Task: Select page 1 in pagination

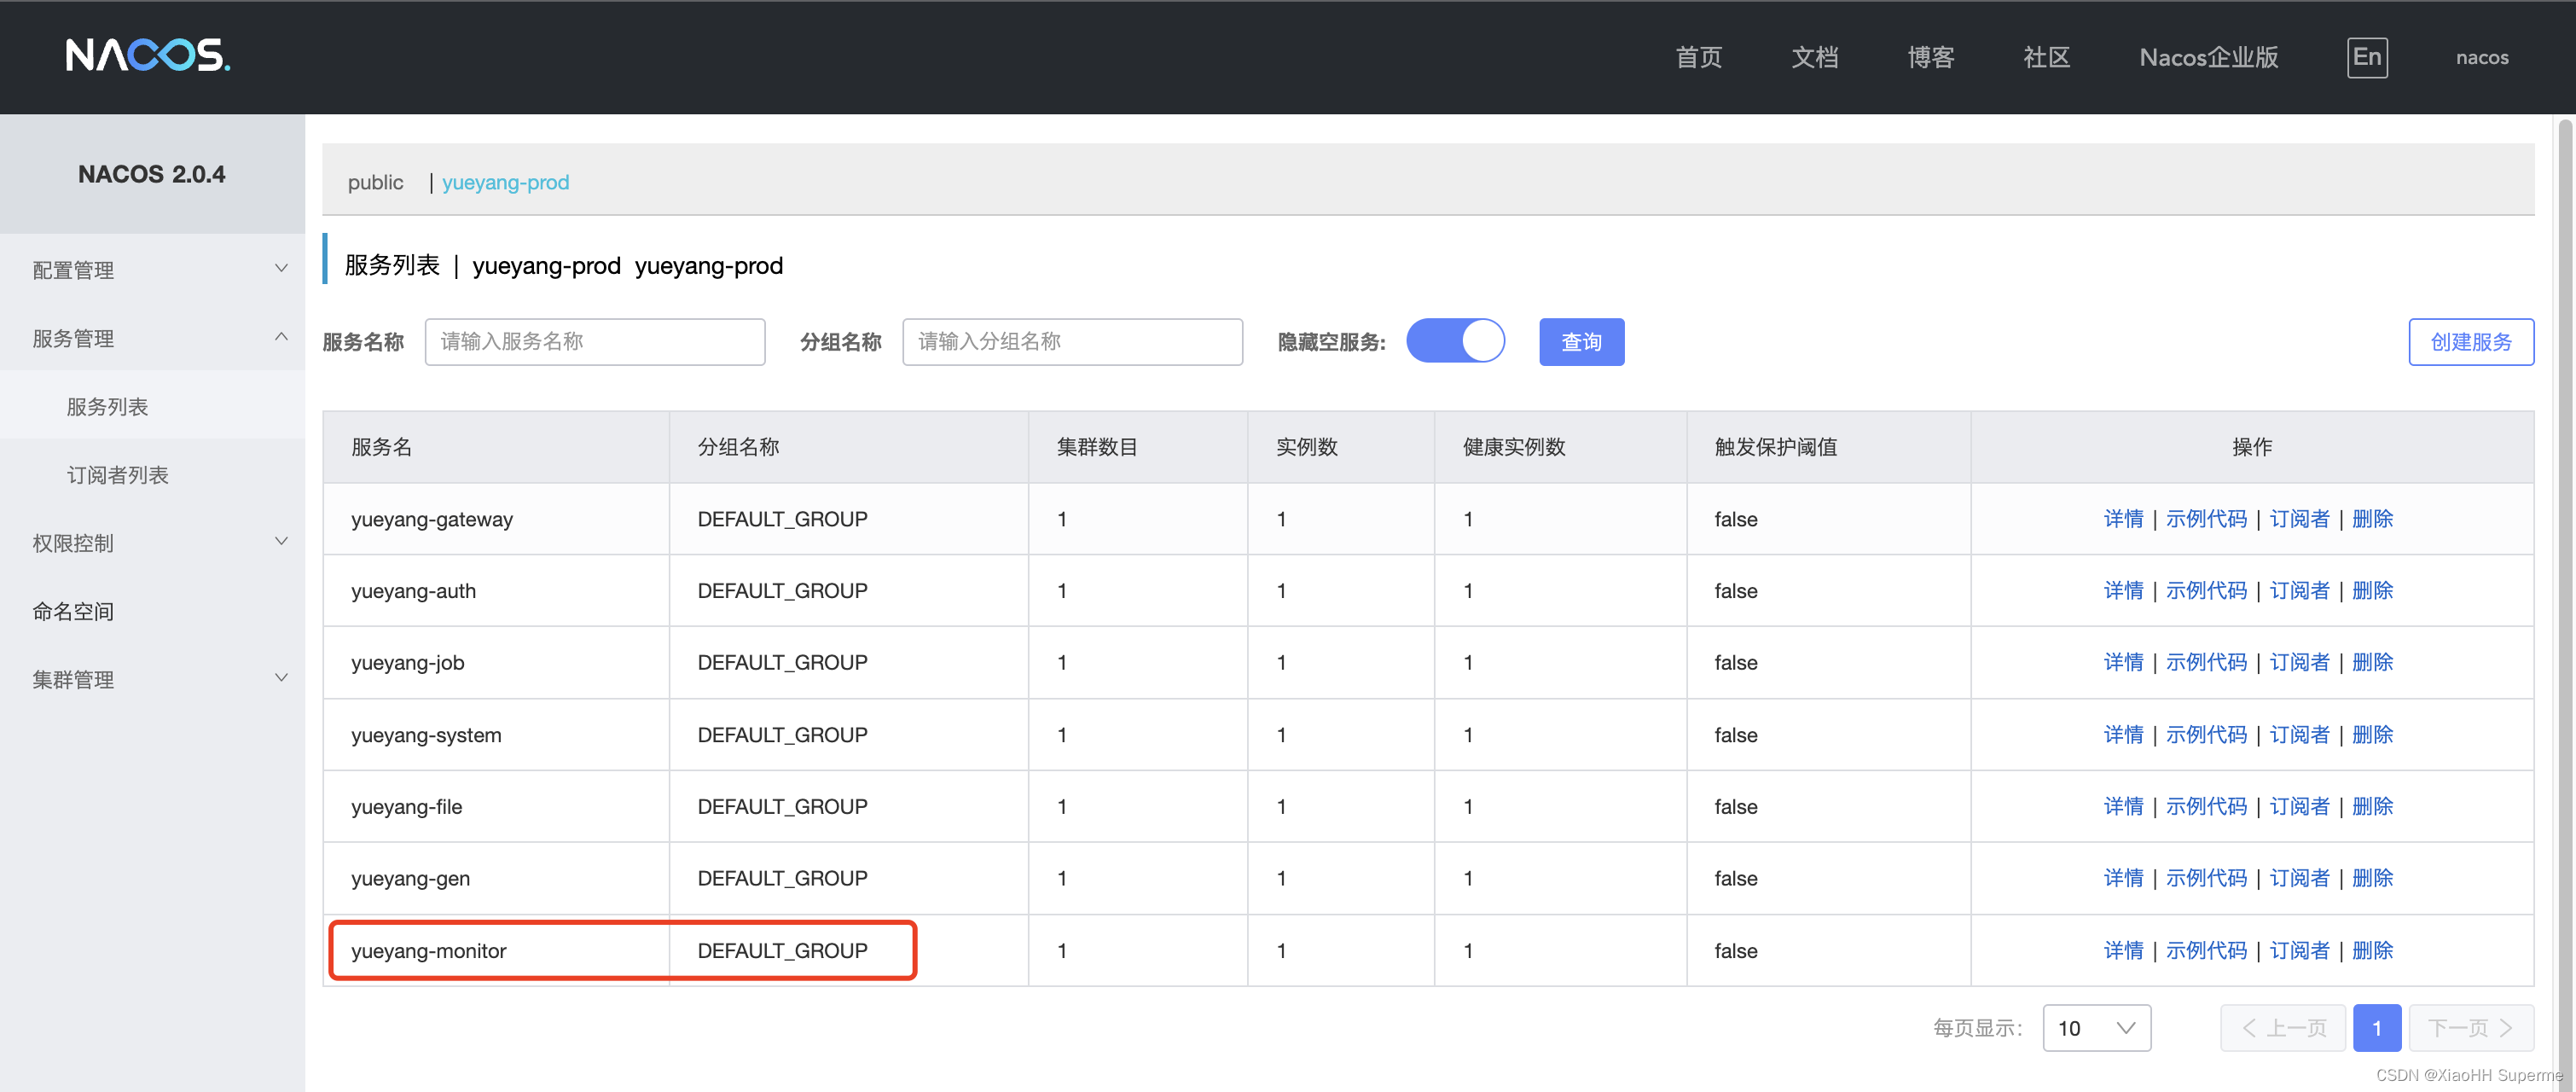Action: point(2377,1028)
